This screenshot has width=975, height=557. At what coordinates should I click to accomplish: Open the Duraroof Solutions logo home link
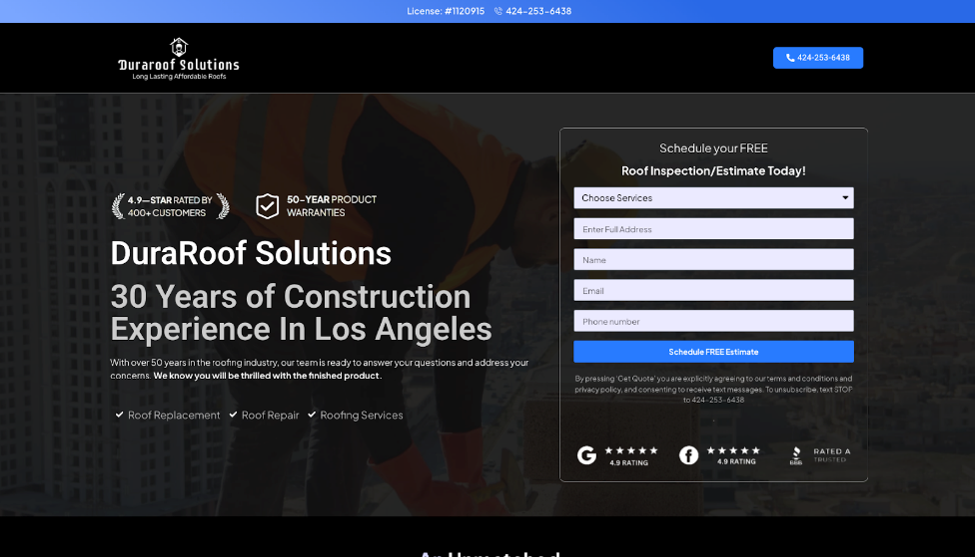178,59
